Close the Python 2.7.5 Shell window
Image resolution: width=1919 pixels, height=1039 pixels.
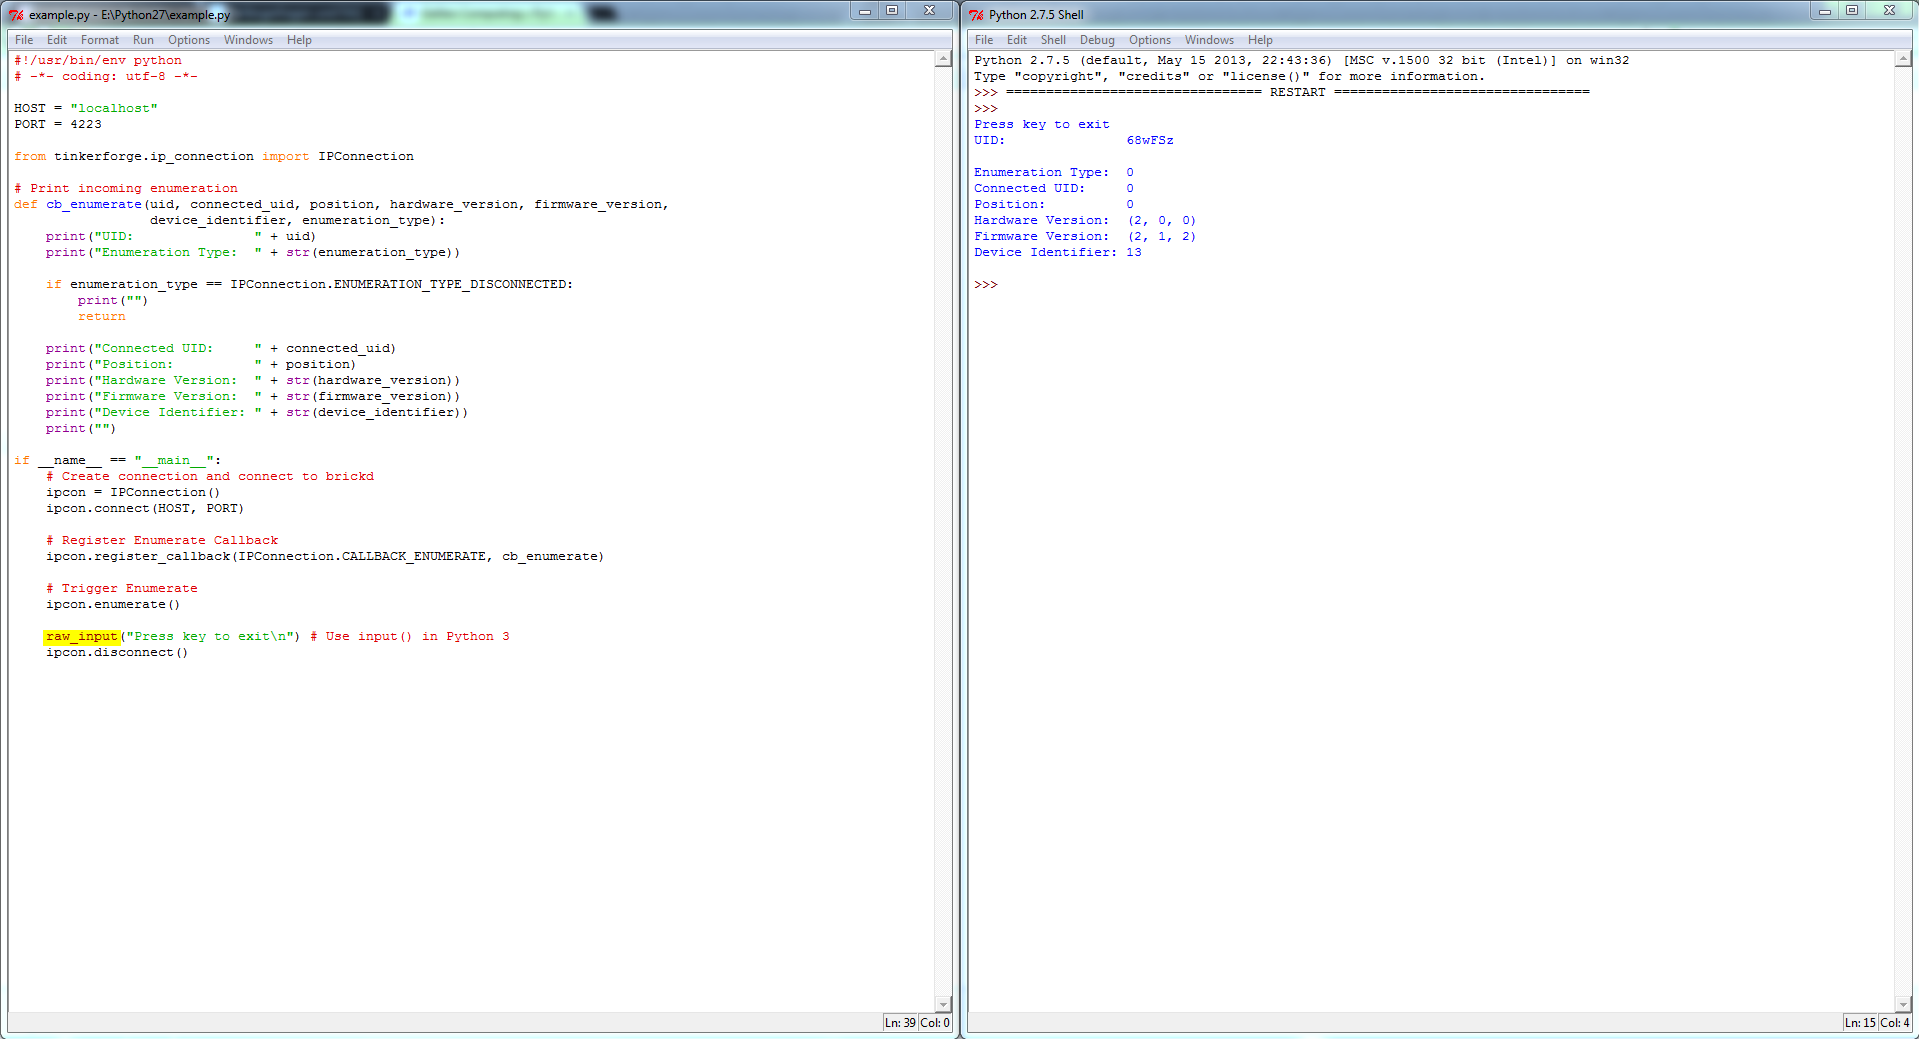(x=1889, y=11)
